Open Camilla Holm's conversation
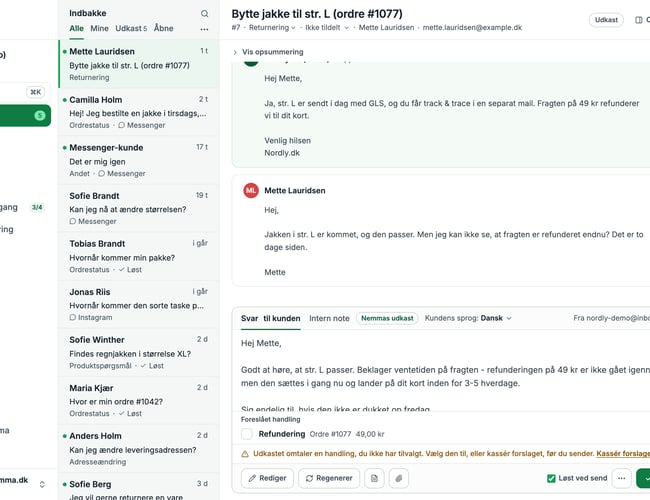The image size is (650, 500). [139, 112]
